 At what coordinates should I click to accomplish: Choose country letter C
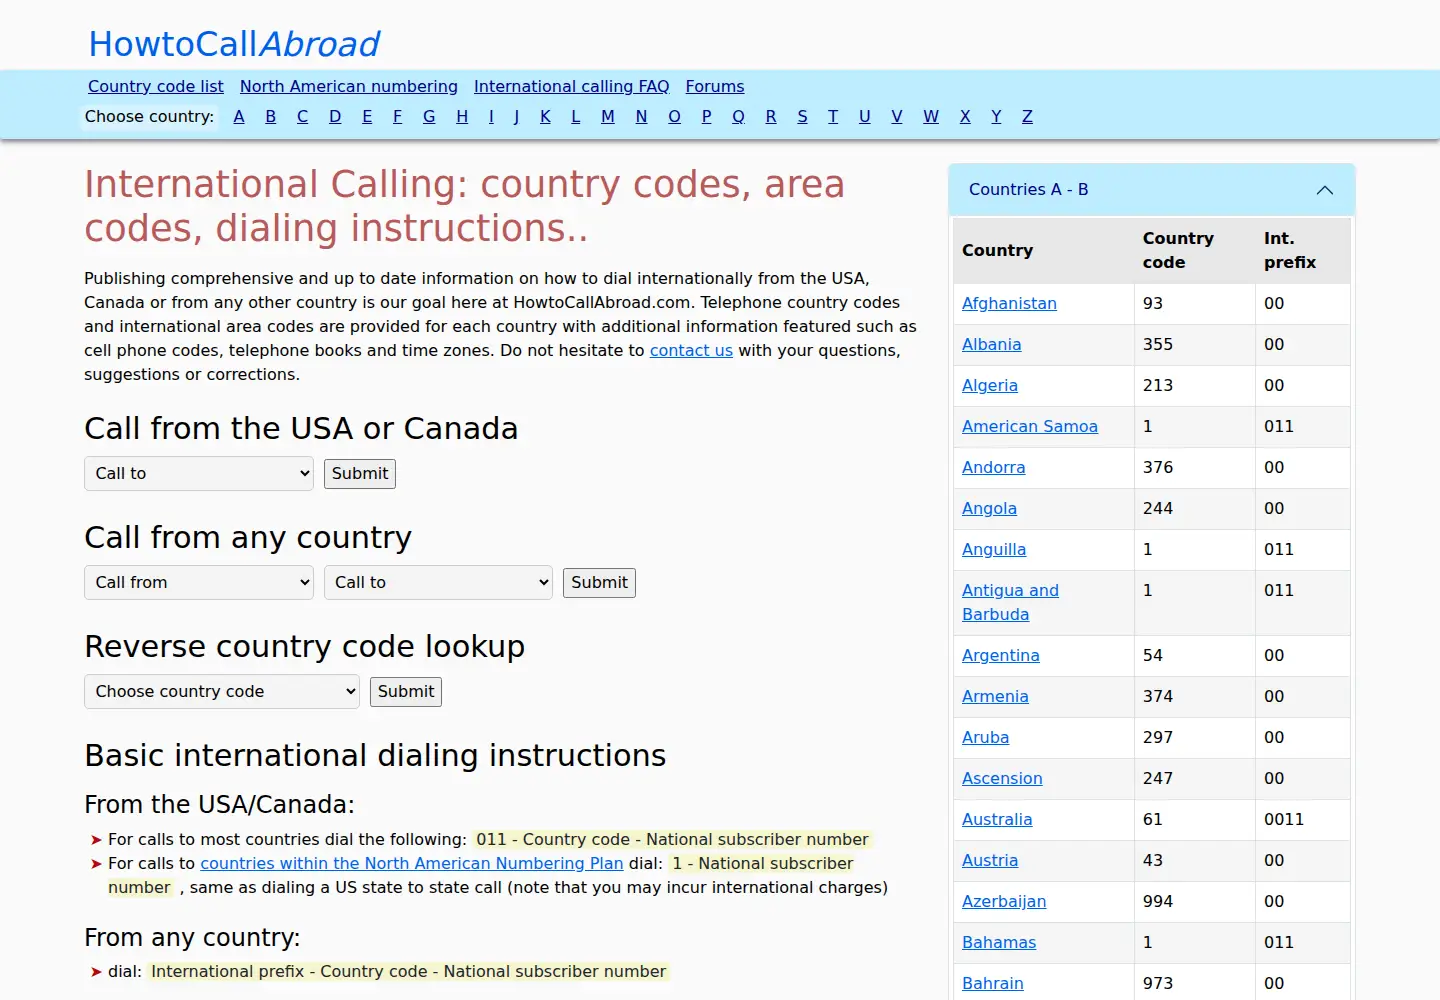tap(303, 117)
